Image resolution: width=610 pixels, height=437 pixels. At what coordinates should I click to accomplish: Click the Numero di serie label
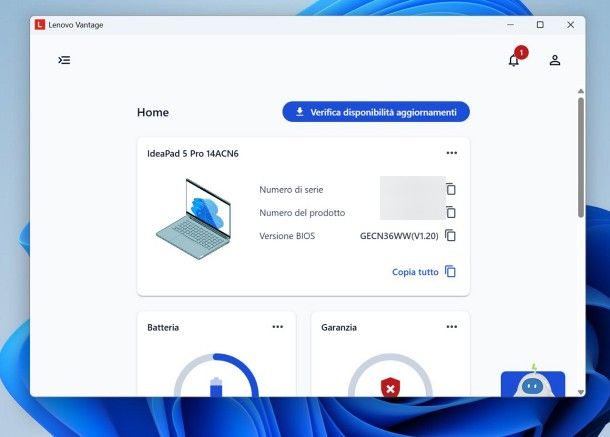point(291,190)
